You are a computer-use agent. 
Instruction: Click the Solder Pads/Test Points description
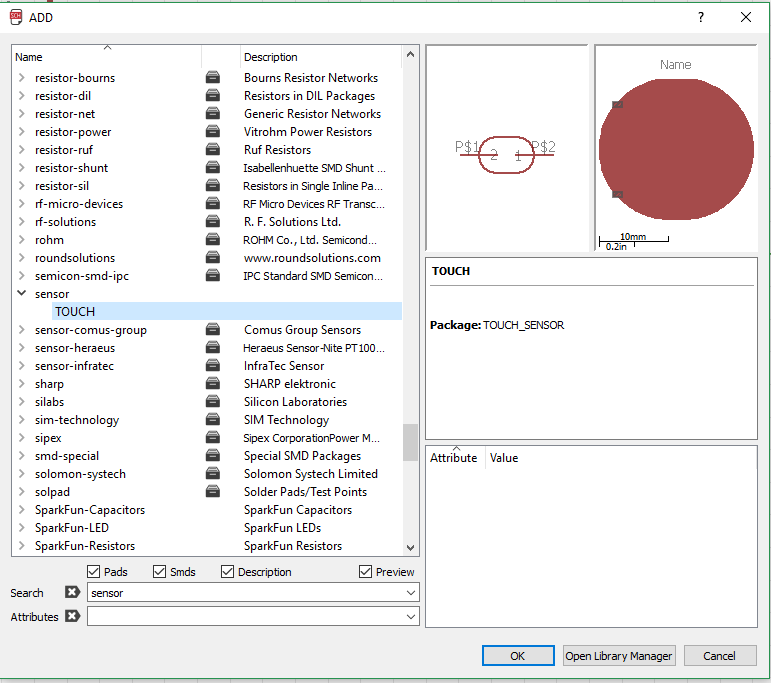[305, 492]
